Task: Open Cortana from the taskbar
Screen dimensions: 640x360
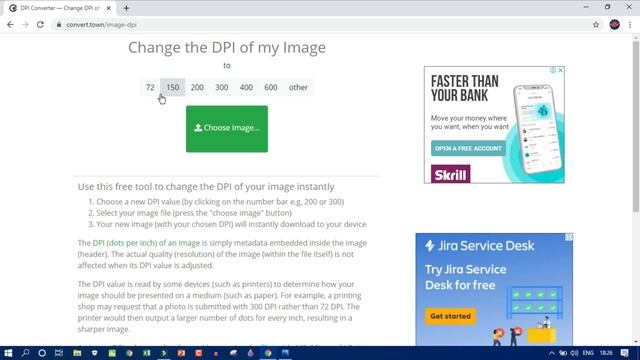Action: tap(42, 353)
